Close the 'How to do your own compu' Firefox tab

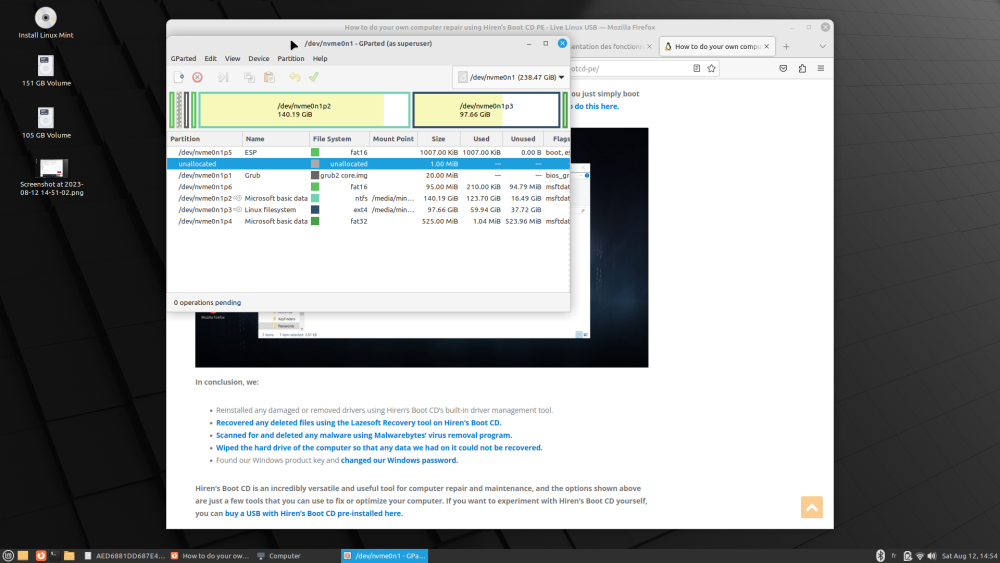point(767,47)
